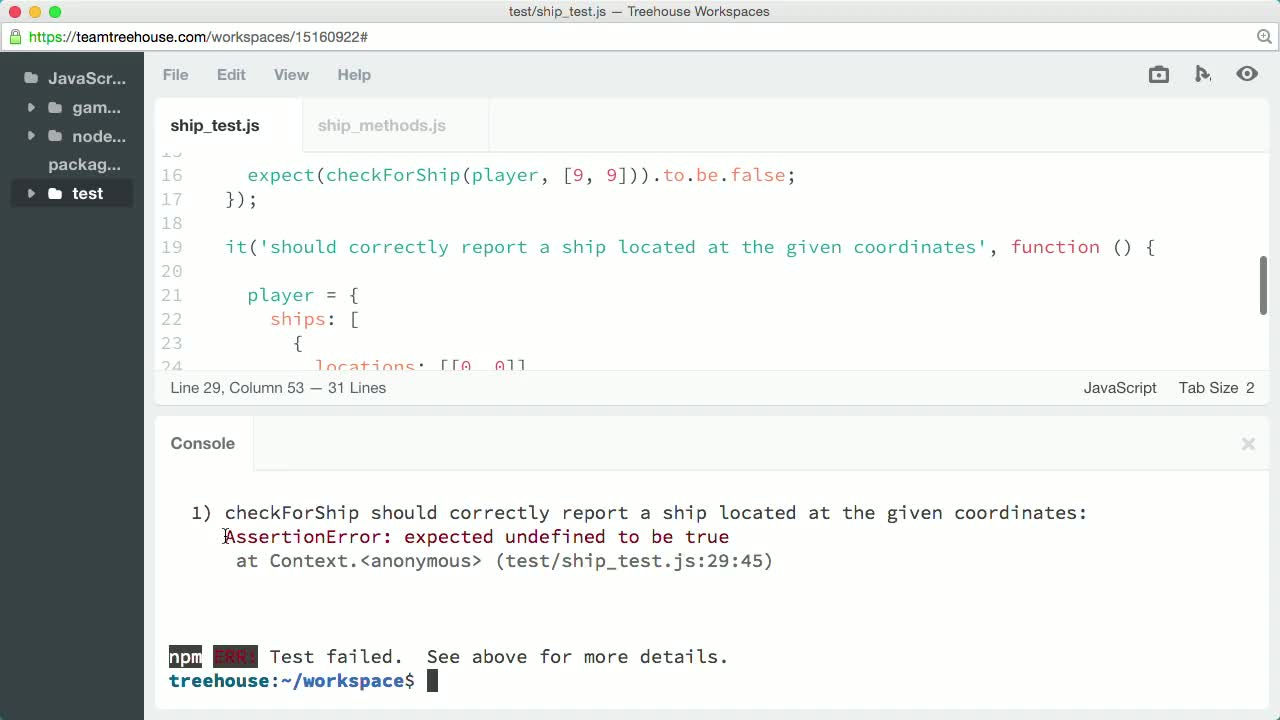
Task: Select the Console tab
Action: pos(203,444)
